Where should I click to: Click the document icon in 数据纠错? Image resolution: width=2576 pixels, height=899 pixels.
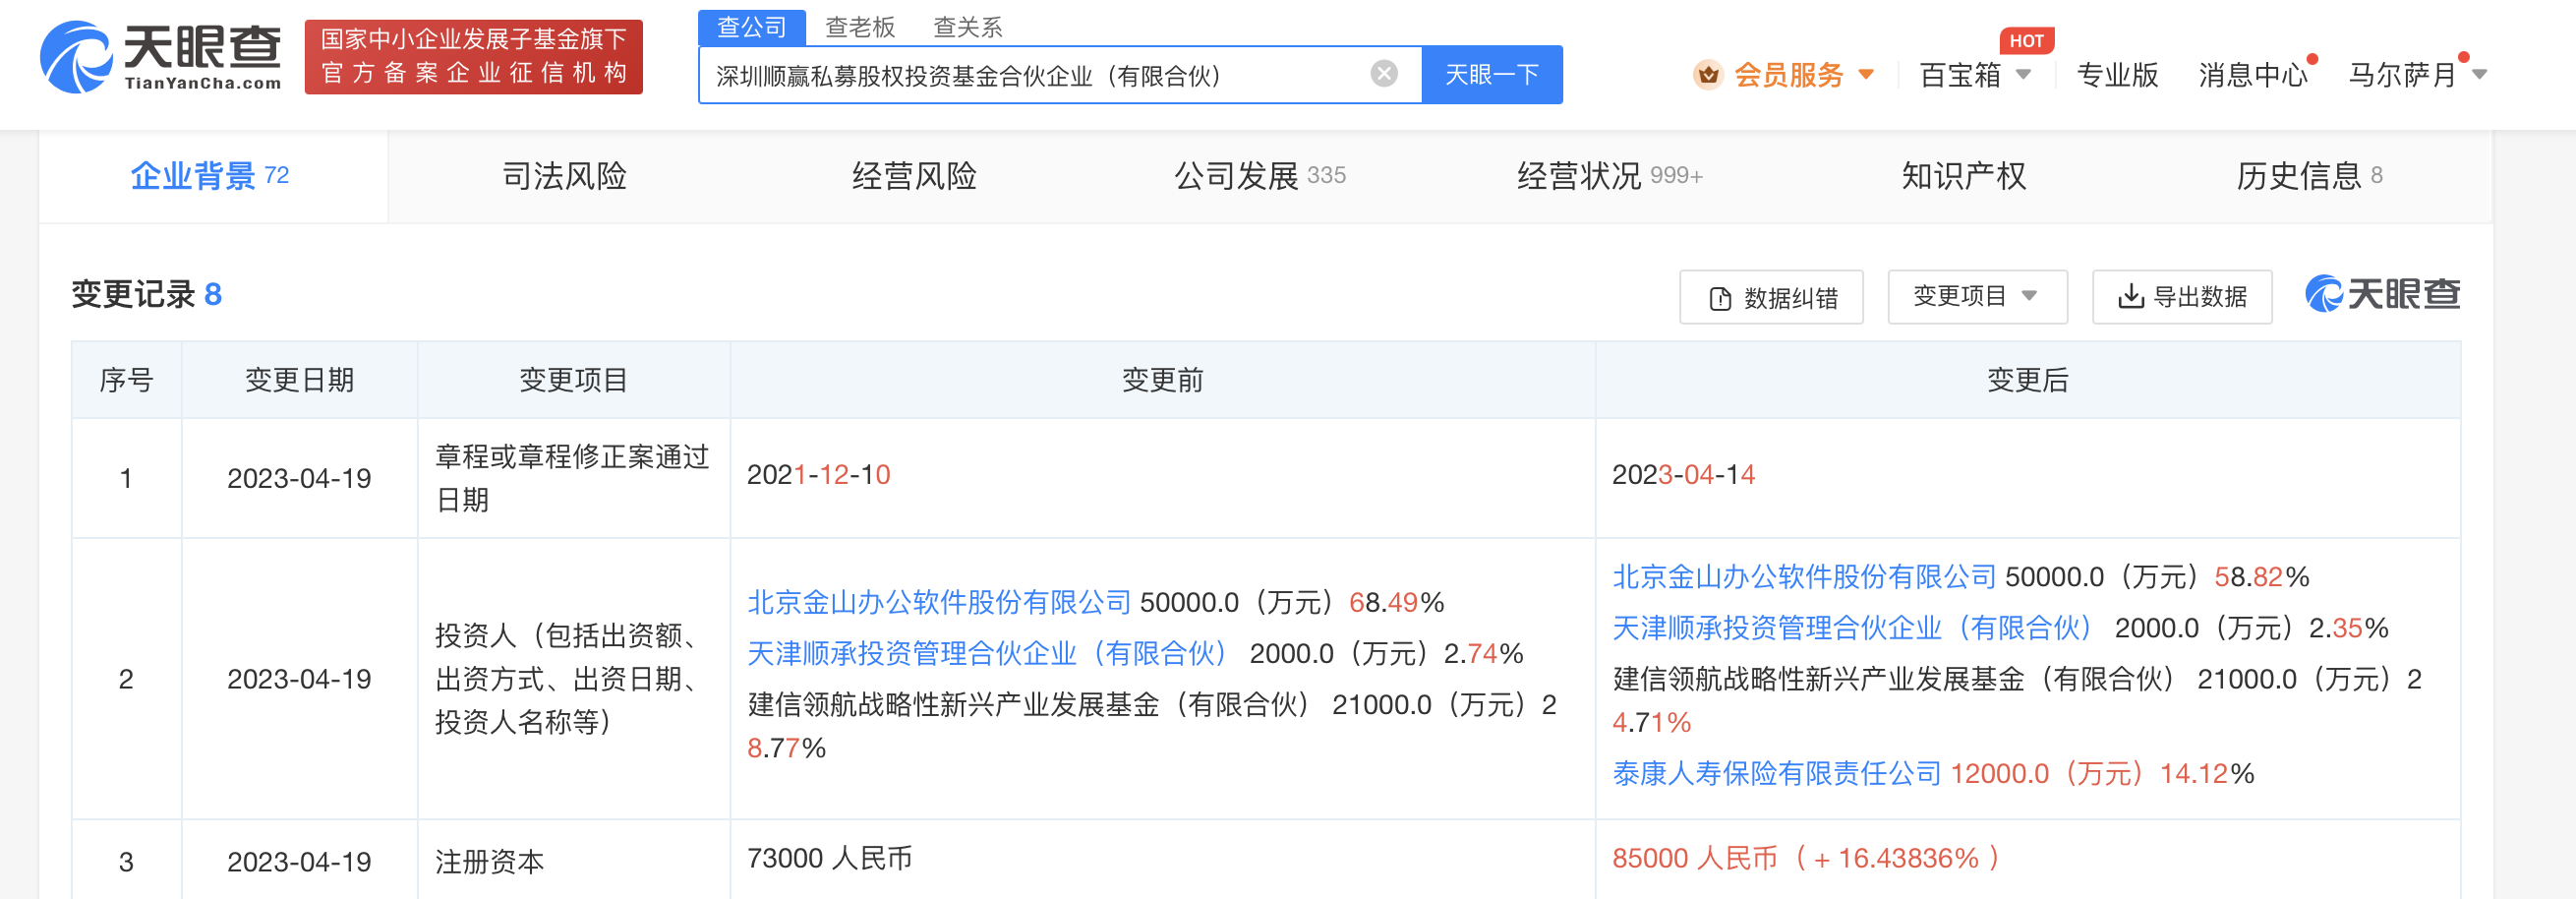click(x=1720, y=298)
